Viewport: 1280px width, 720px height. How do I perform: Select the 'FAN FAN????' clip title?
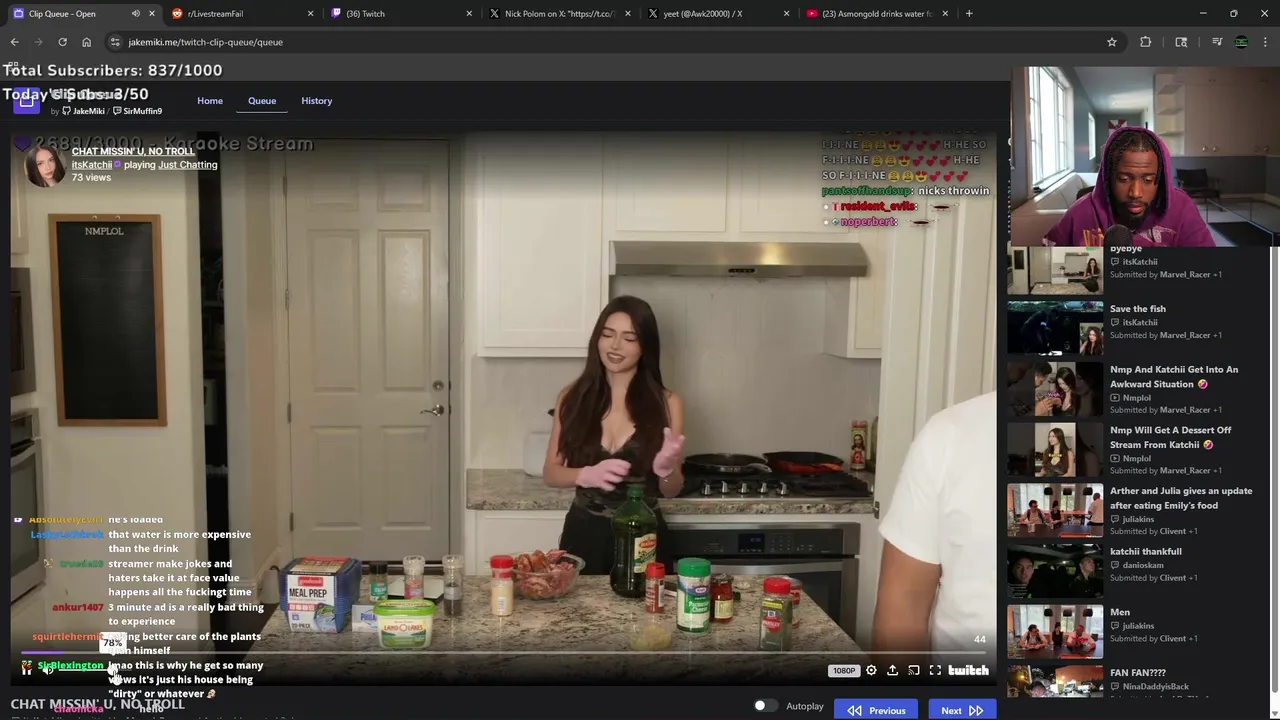pos(1138,673)
